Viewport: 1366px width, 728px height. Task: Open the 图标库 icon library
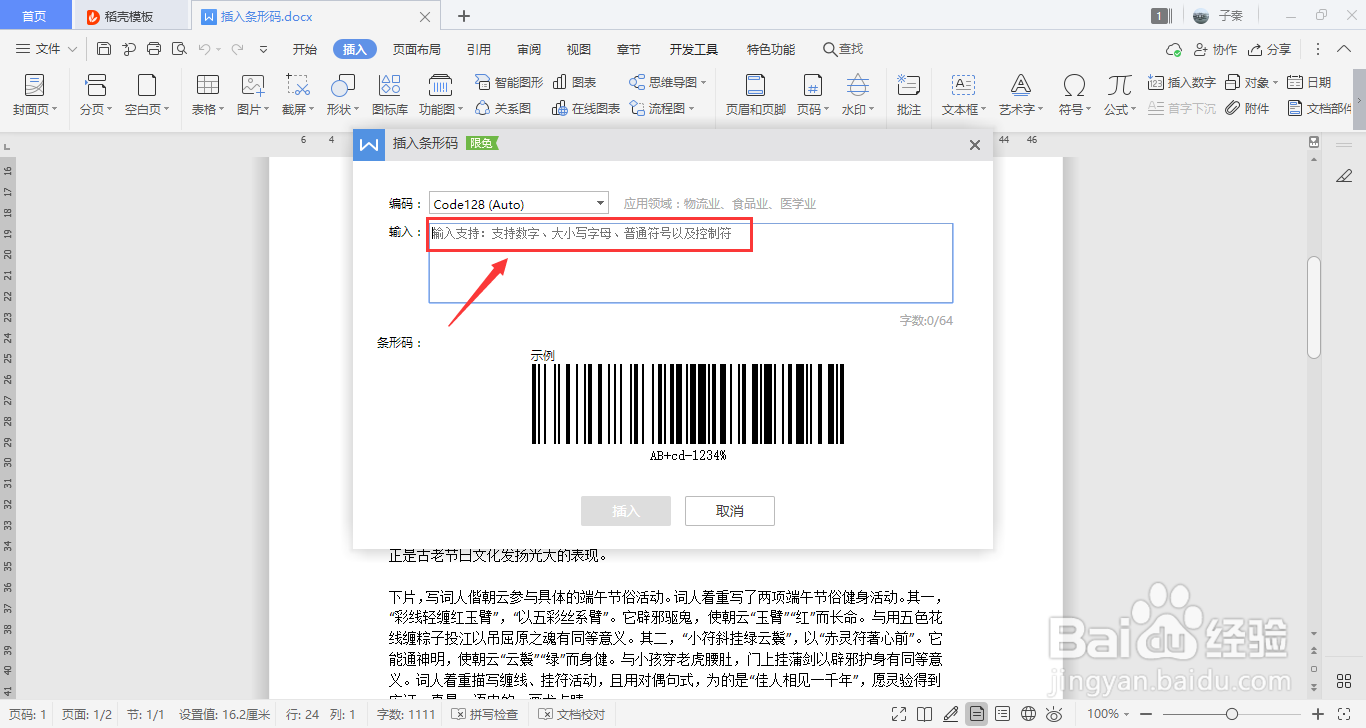390,95
